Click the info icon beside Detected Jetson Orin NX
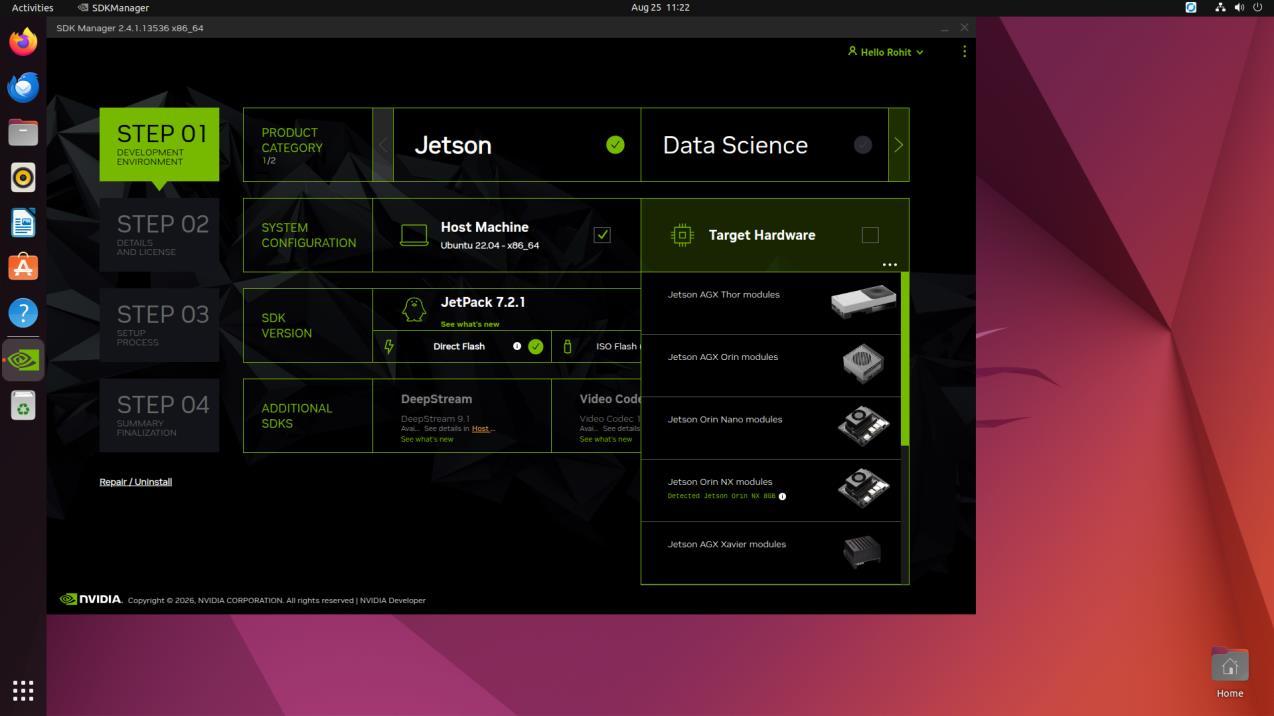 (x=782, y=496)
